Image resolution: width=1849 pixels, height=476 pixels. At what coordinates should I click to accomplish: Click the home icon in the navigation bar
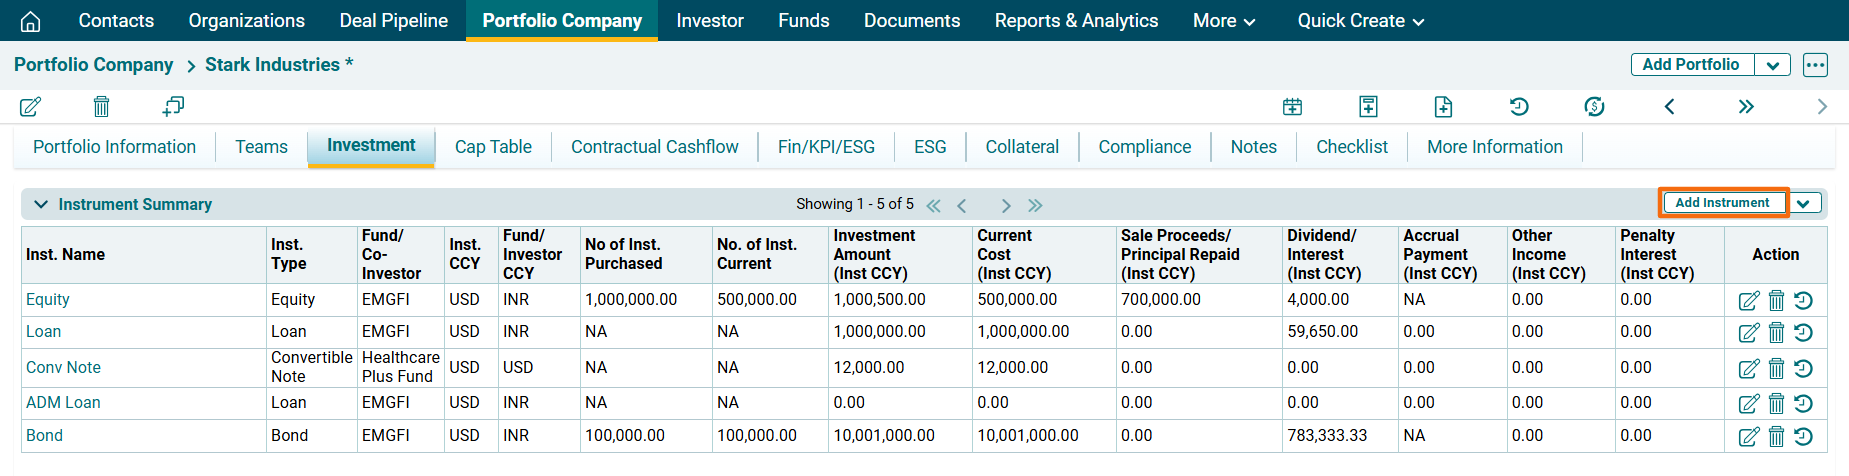click(x=31, y=21)
